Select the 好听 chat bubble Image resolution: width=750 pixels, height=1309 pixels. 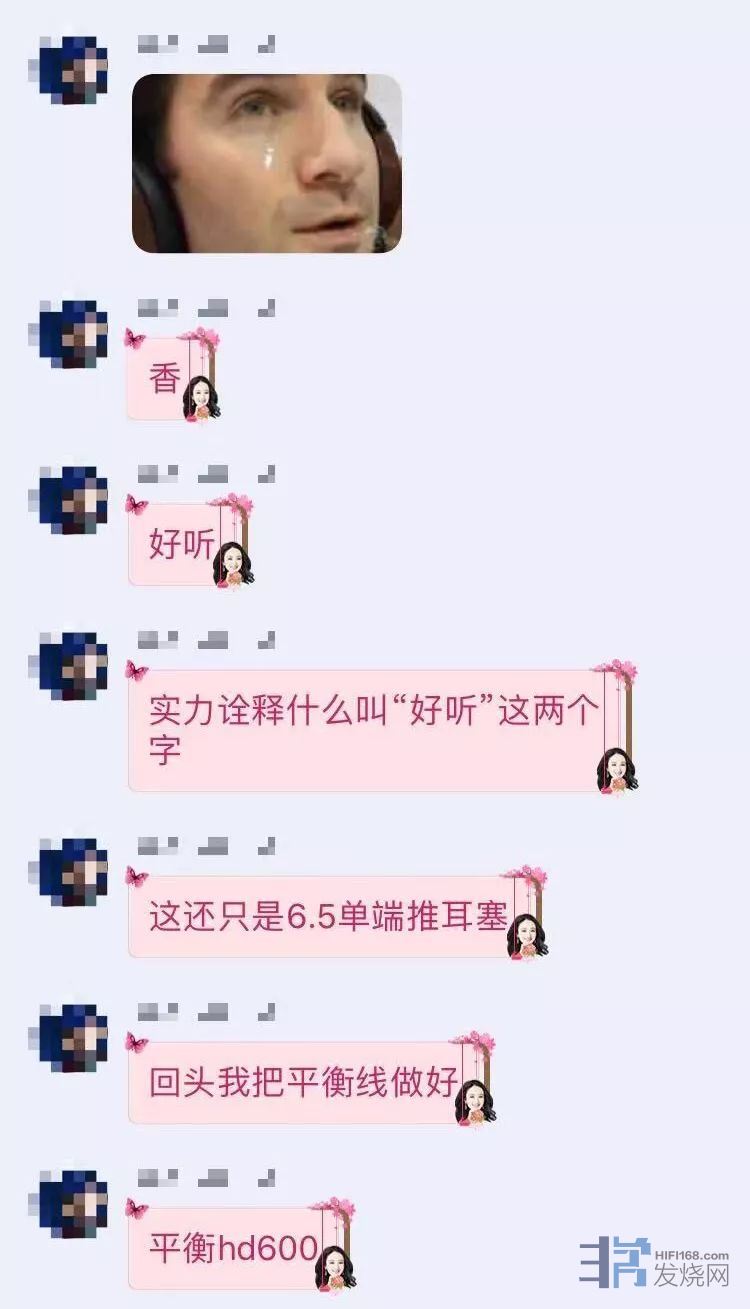(189, 544)
